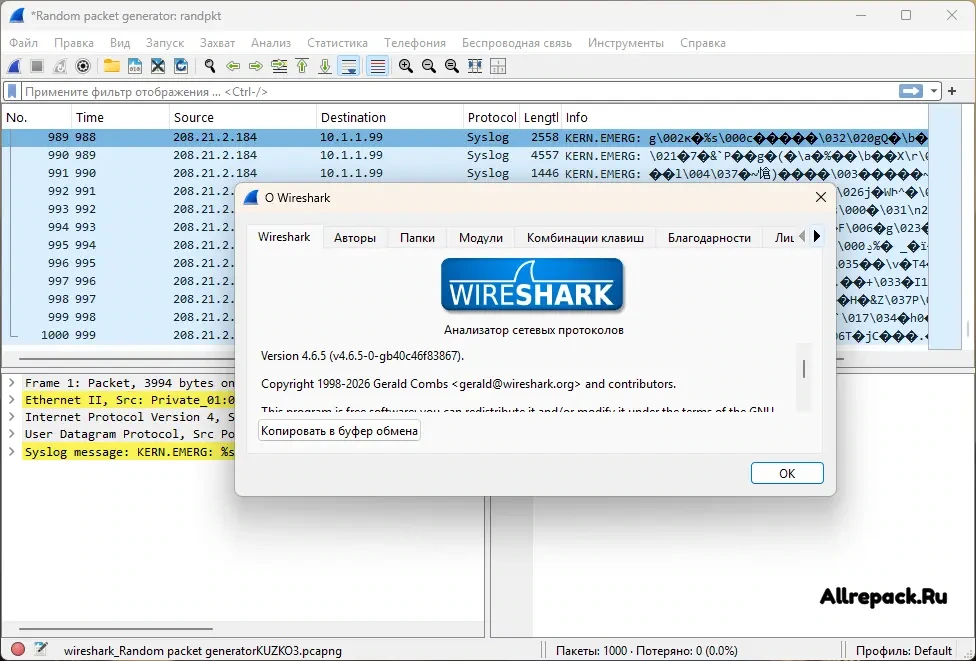Viewport: 976px width, 661px height.
Task: Start capturing packets with the shark fin icon
Action: click(x=14, y=66)
